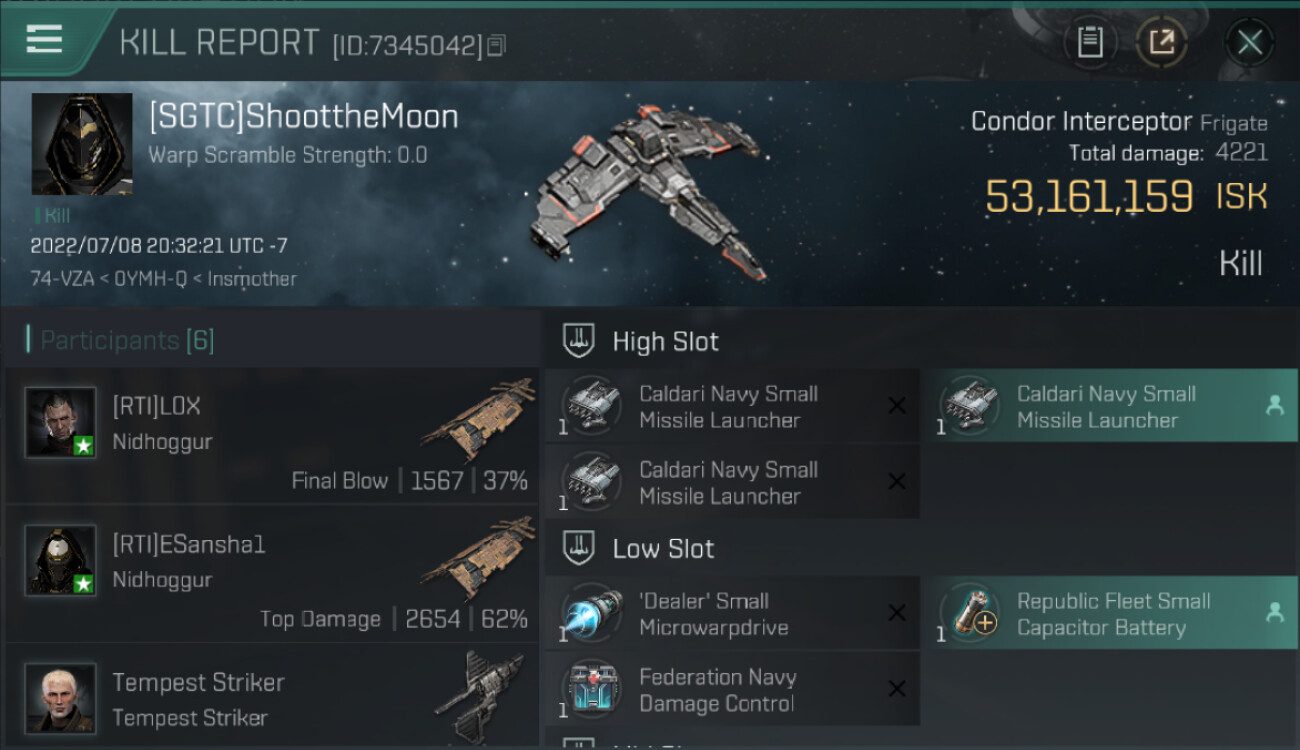Viewport: 1300px width, 750px height.
Task: Share the kill report externally
Action: (1161, 42)
